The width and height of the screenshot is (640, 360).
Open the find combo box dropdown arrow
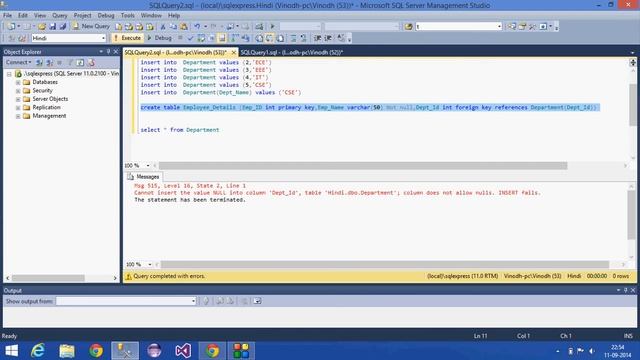pos(499,27)
